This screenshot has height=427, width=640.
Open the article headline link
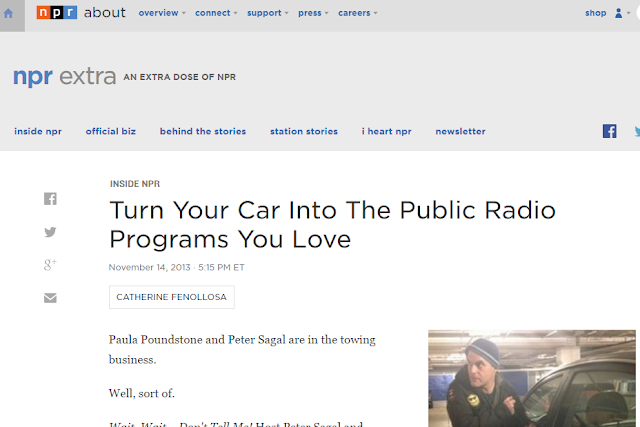click(332, 225)
